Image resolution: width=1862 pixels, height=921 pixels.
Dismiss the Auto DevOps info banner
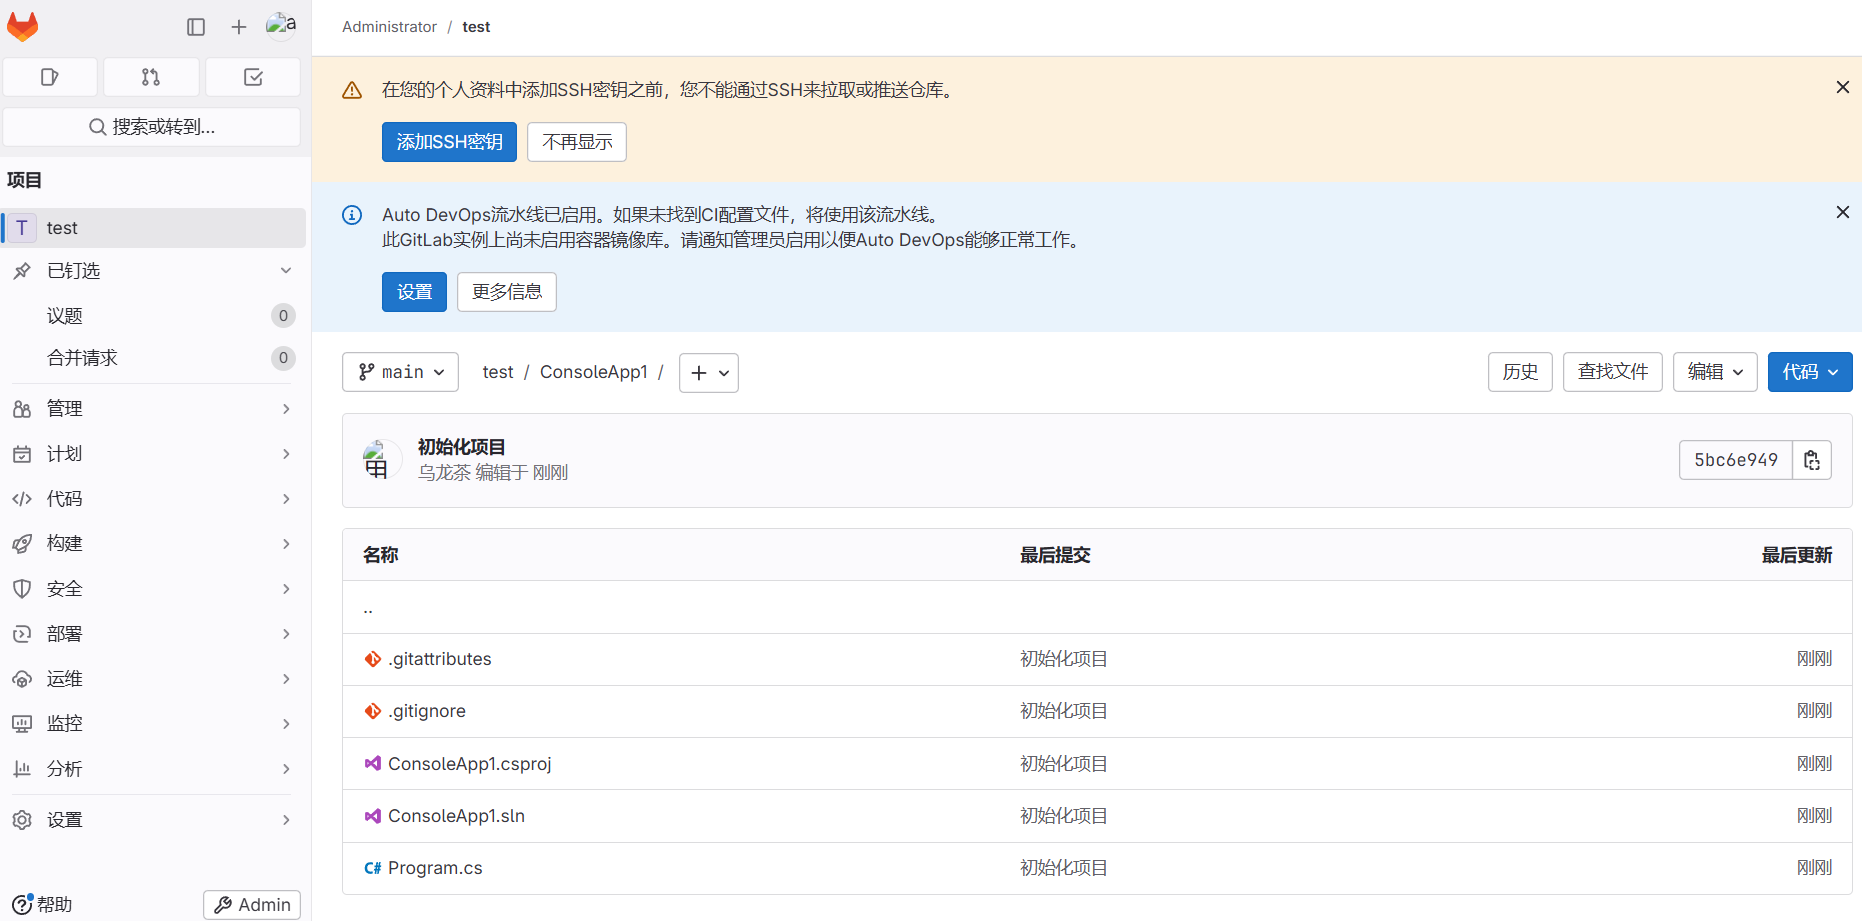1842,212
